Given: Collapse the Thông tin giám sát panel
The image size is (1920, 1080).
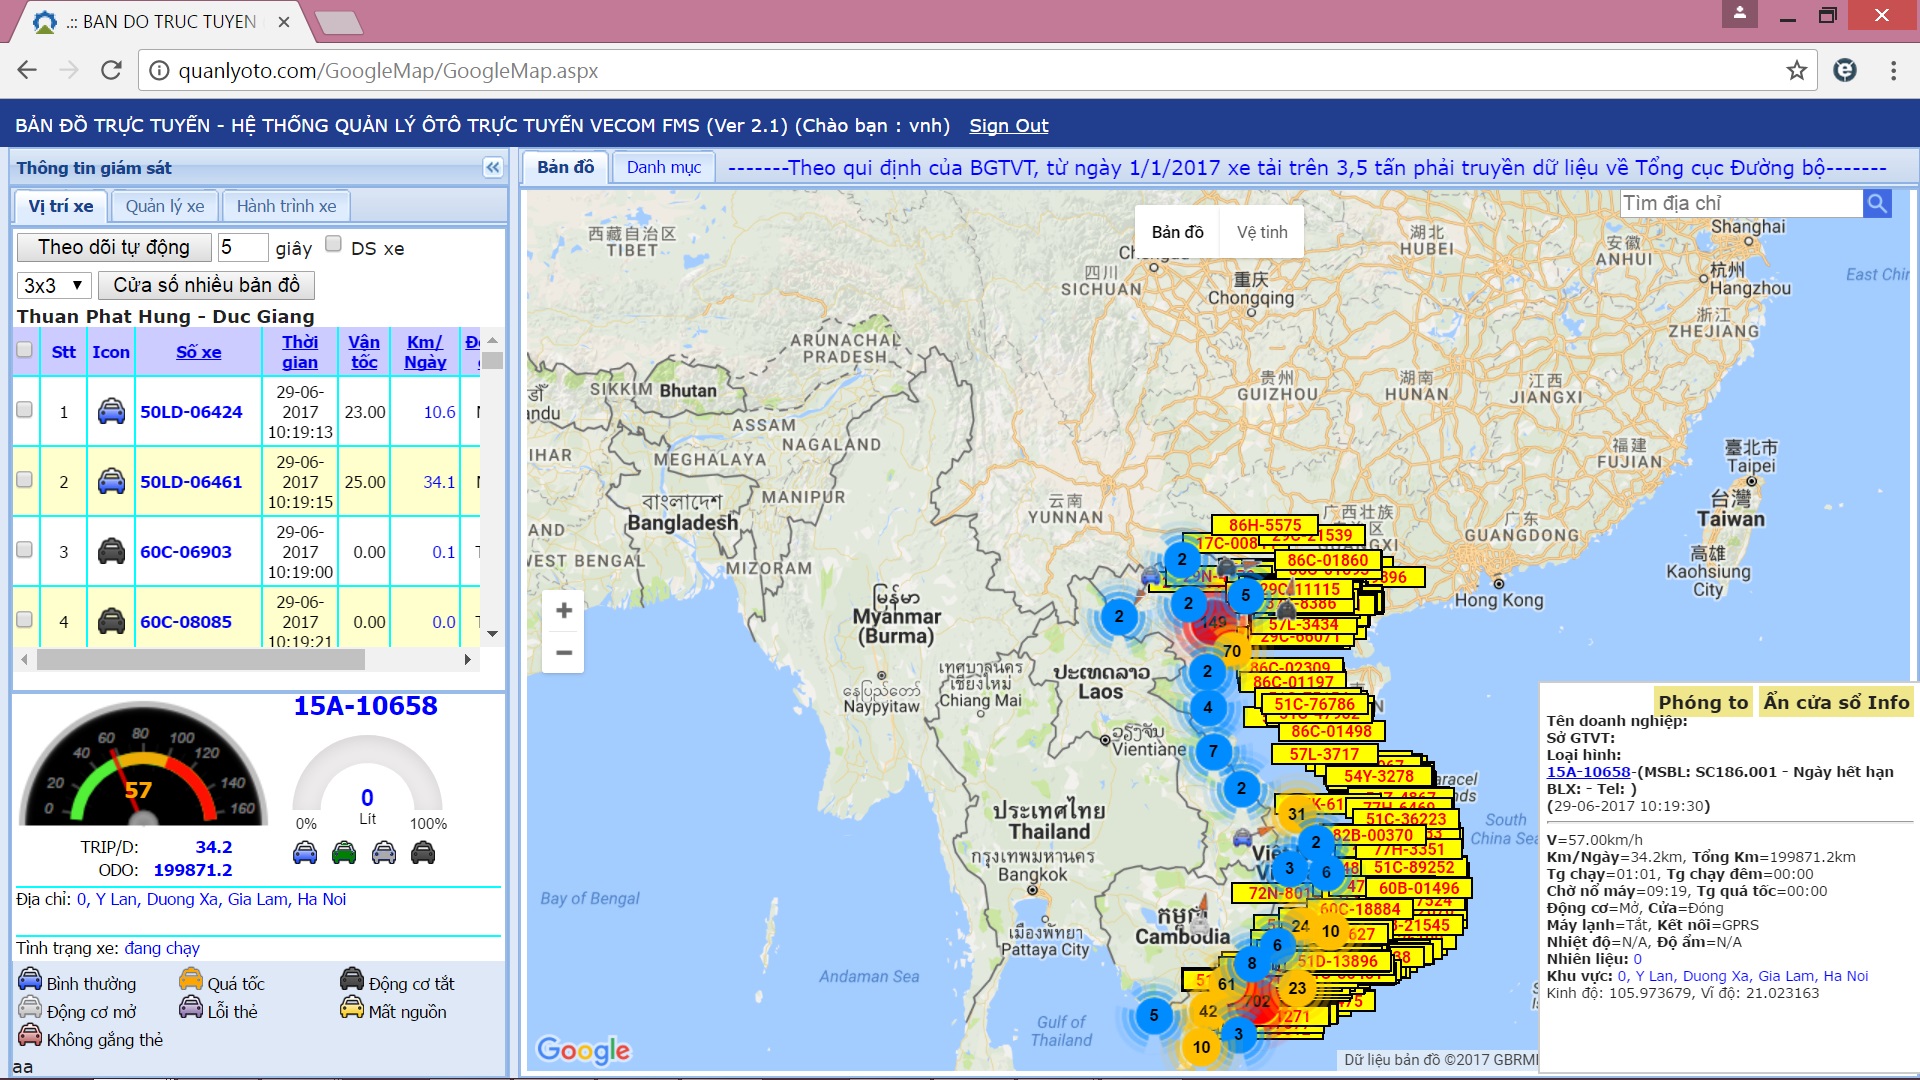Looking at the screenshot, I should coord(493,168).
